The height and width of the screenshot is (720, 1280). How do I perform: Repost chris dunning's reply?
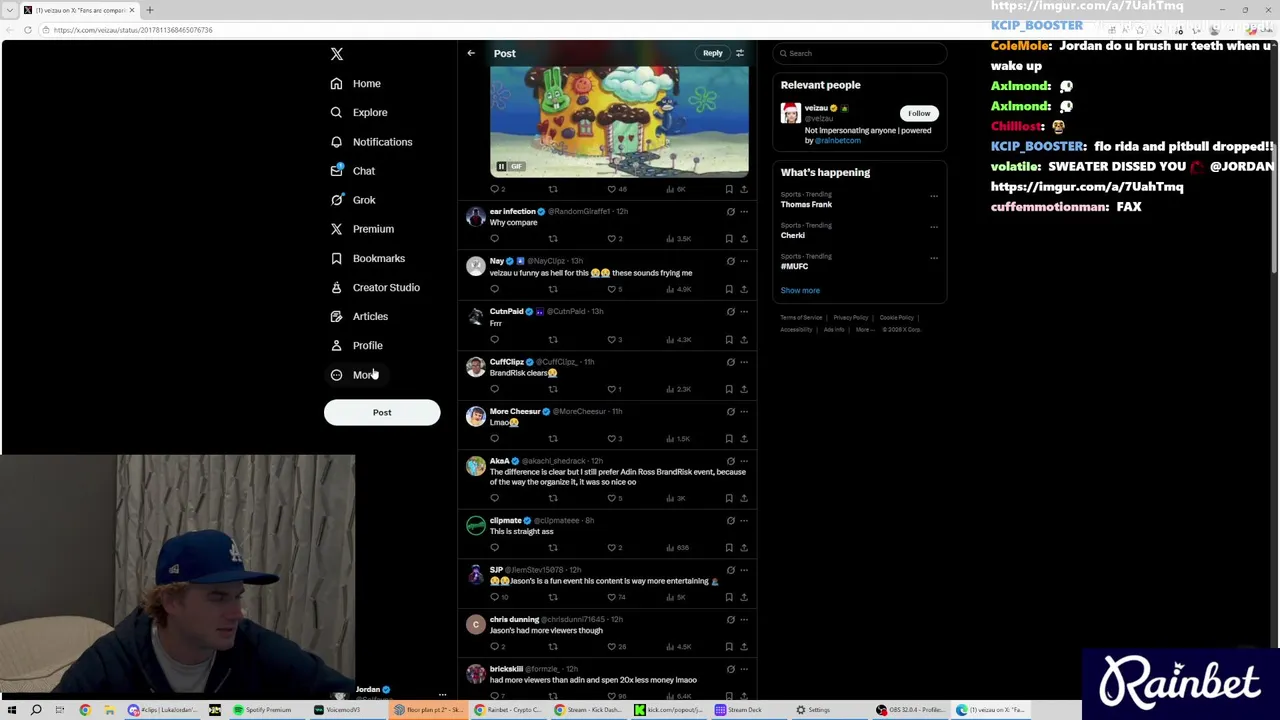tap(553, 647)
